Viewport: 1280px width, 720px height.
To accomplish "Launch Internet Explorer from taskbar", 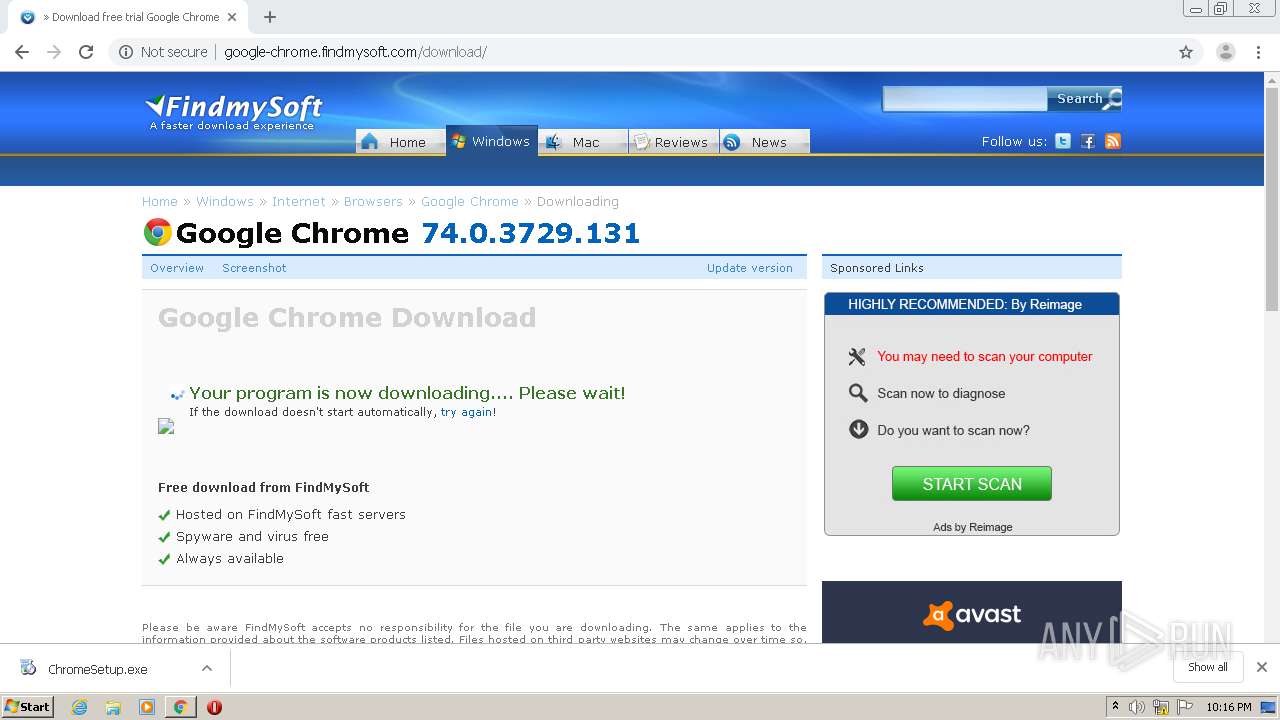I will [x=80, y=707].
